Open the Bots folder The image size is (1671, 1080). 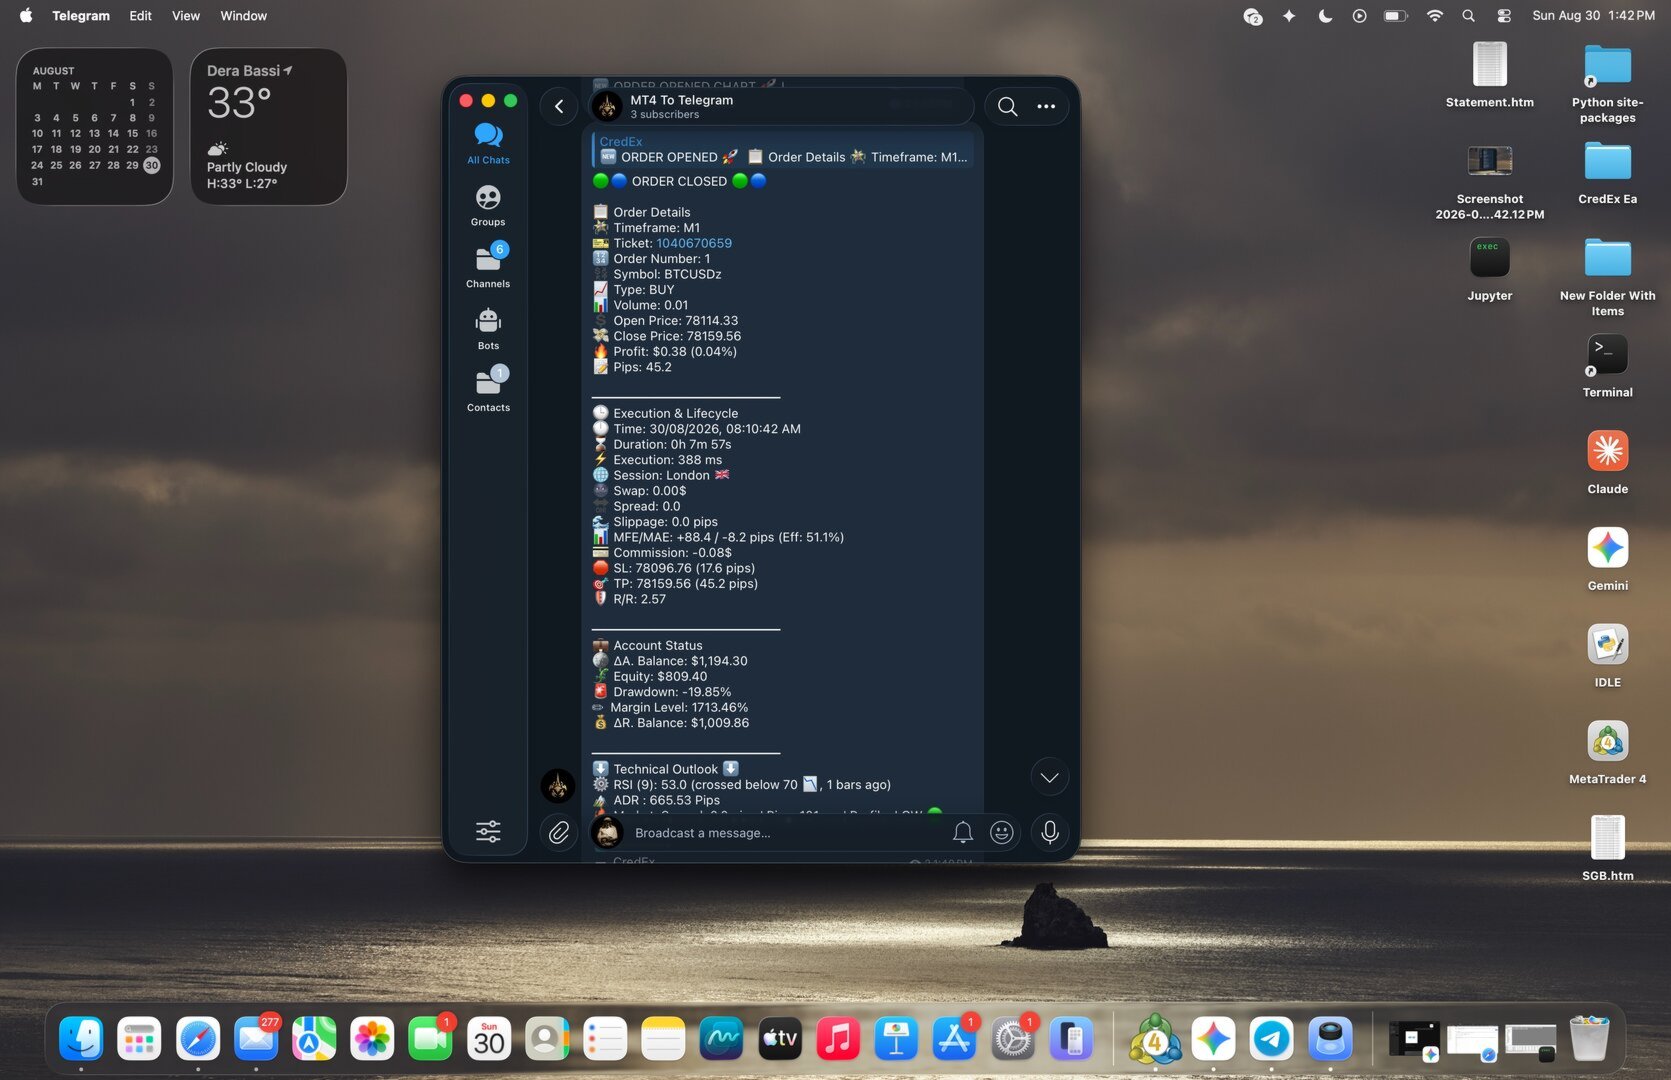tap(488, 329)
